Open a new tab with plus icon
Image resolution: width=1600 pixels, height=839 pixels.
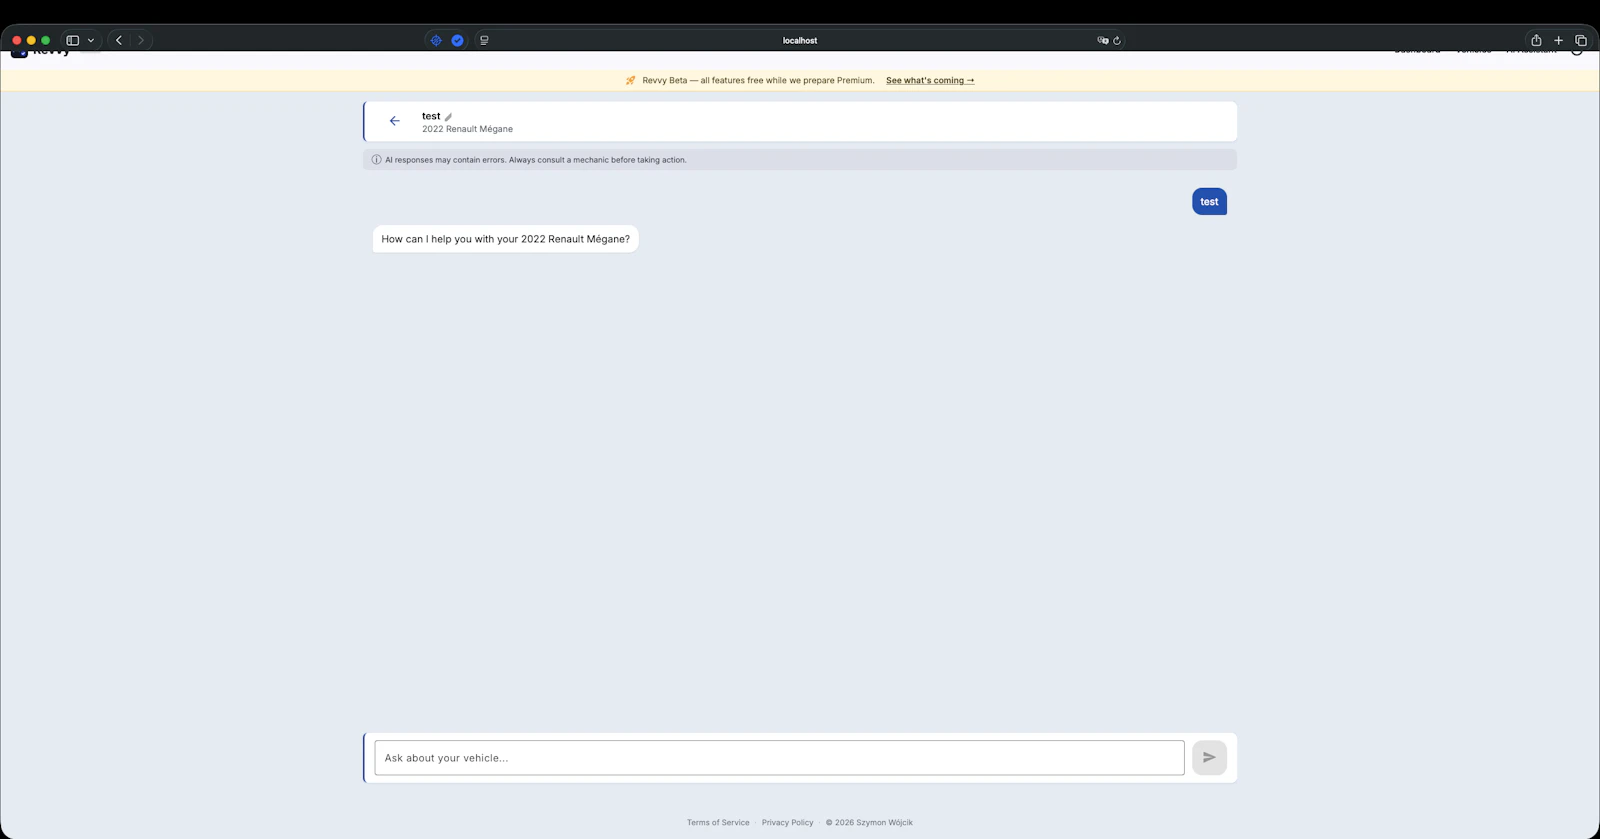(1558, 40)
